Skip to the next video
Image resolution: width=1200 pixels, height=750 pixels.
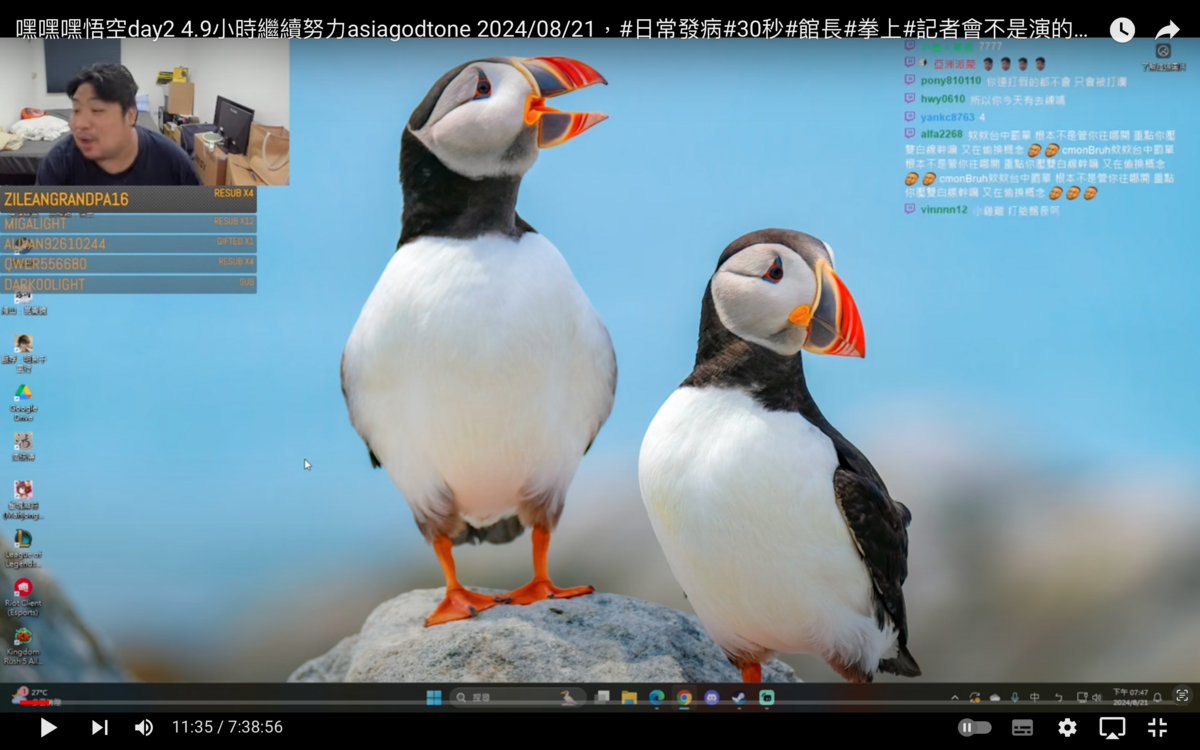[99, 728]
